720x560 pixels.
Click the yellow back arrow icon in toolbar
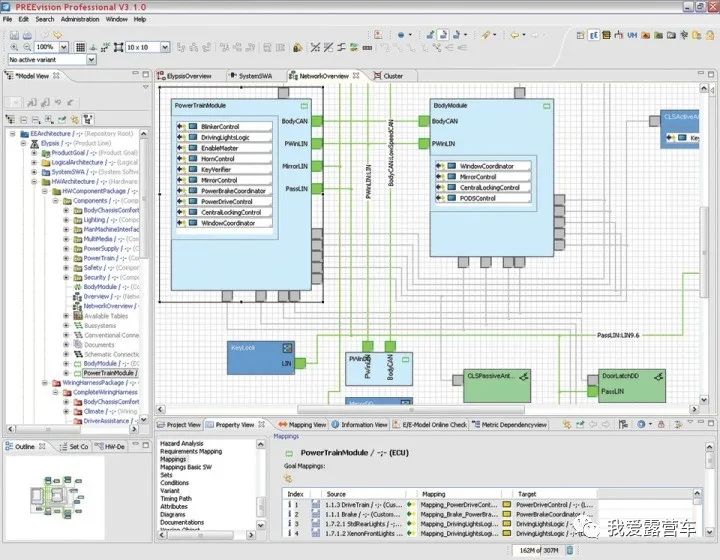pyautogui.click(x=515, y=35)
